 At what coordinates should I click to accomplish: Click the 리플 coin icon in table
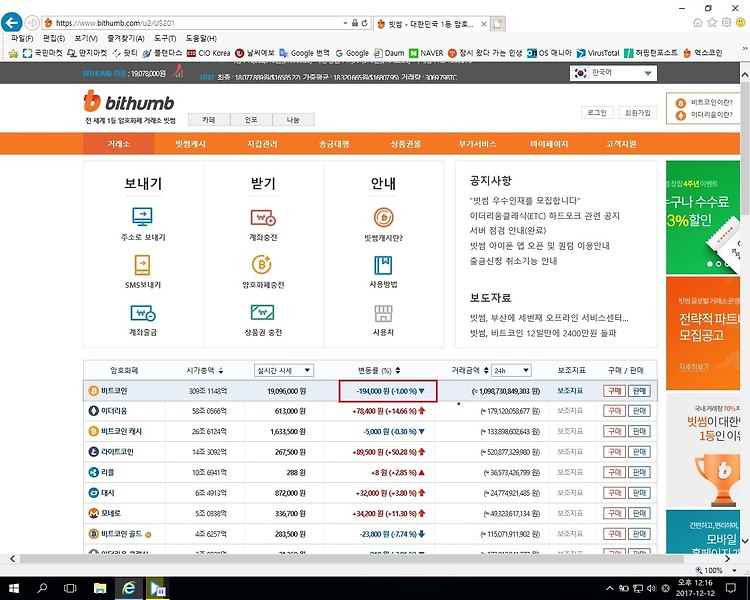pyautogui.click(x=93, y=472)
